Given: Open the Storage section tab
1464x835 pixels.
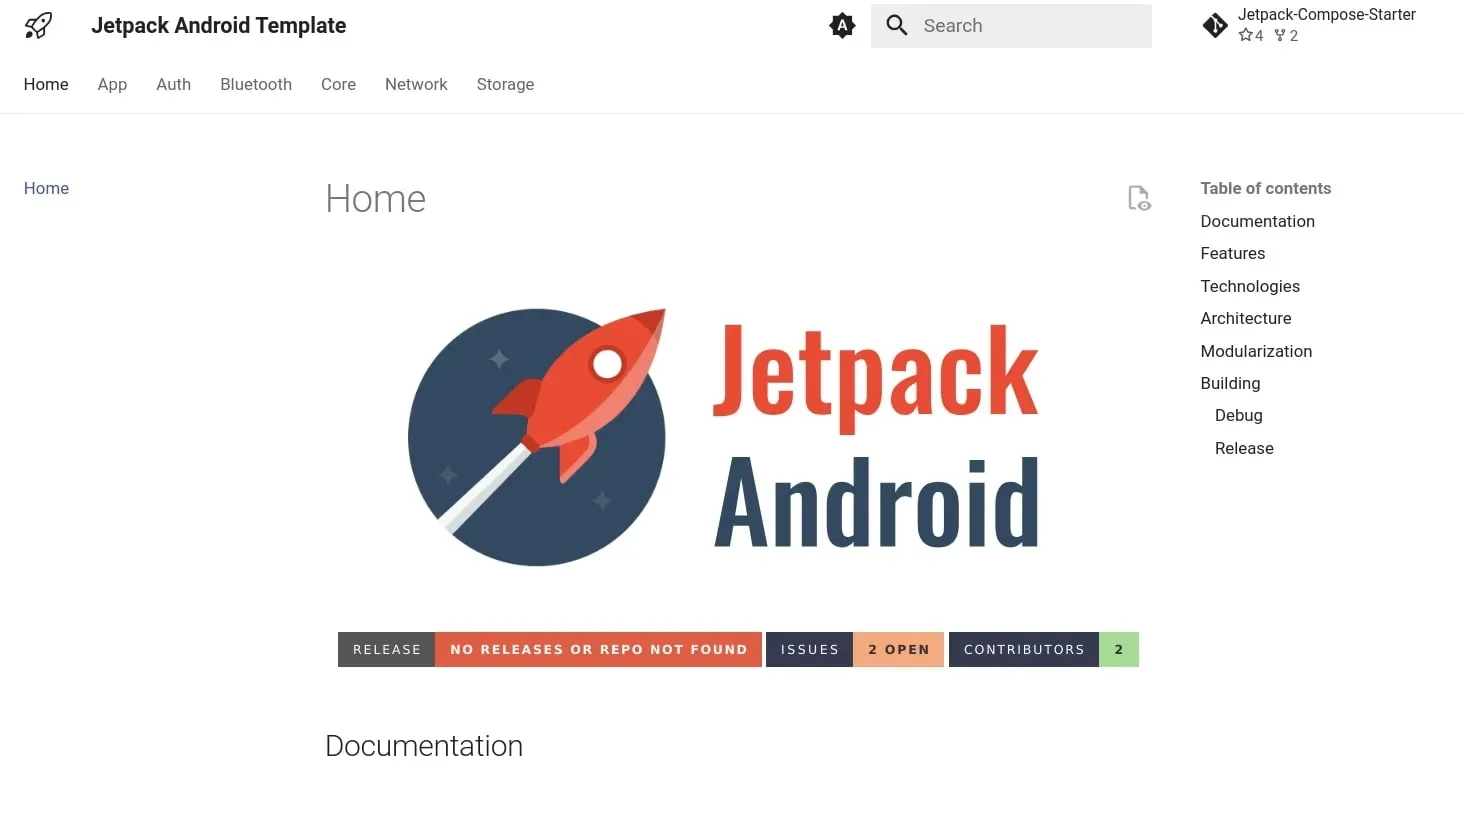Looking at the screenshot, I should pyautogui.click(x=505, y=84).
